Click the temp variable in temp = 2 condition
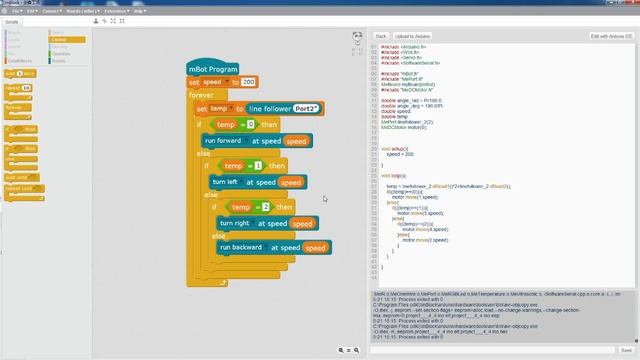 (240, 207)
